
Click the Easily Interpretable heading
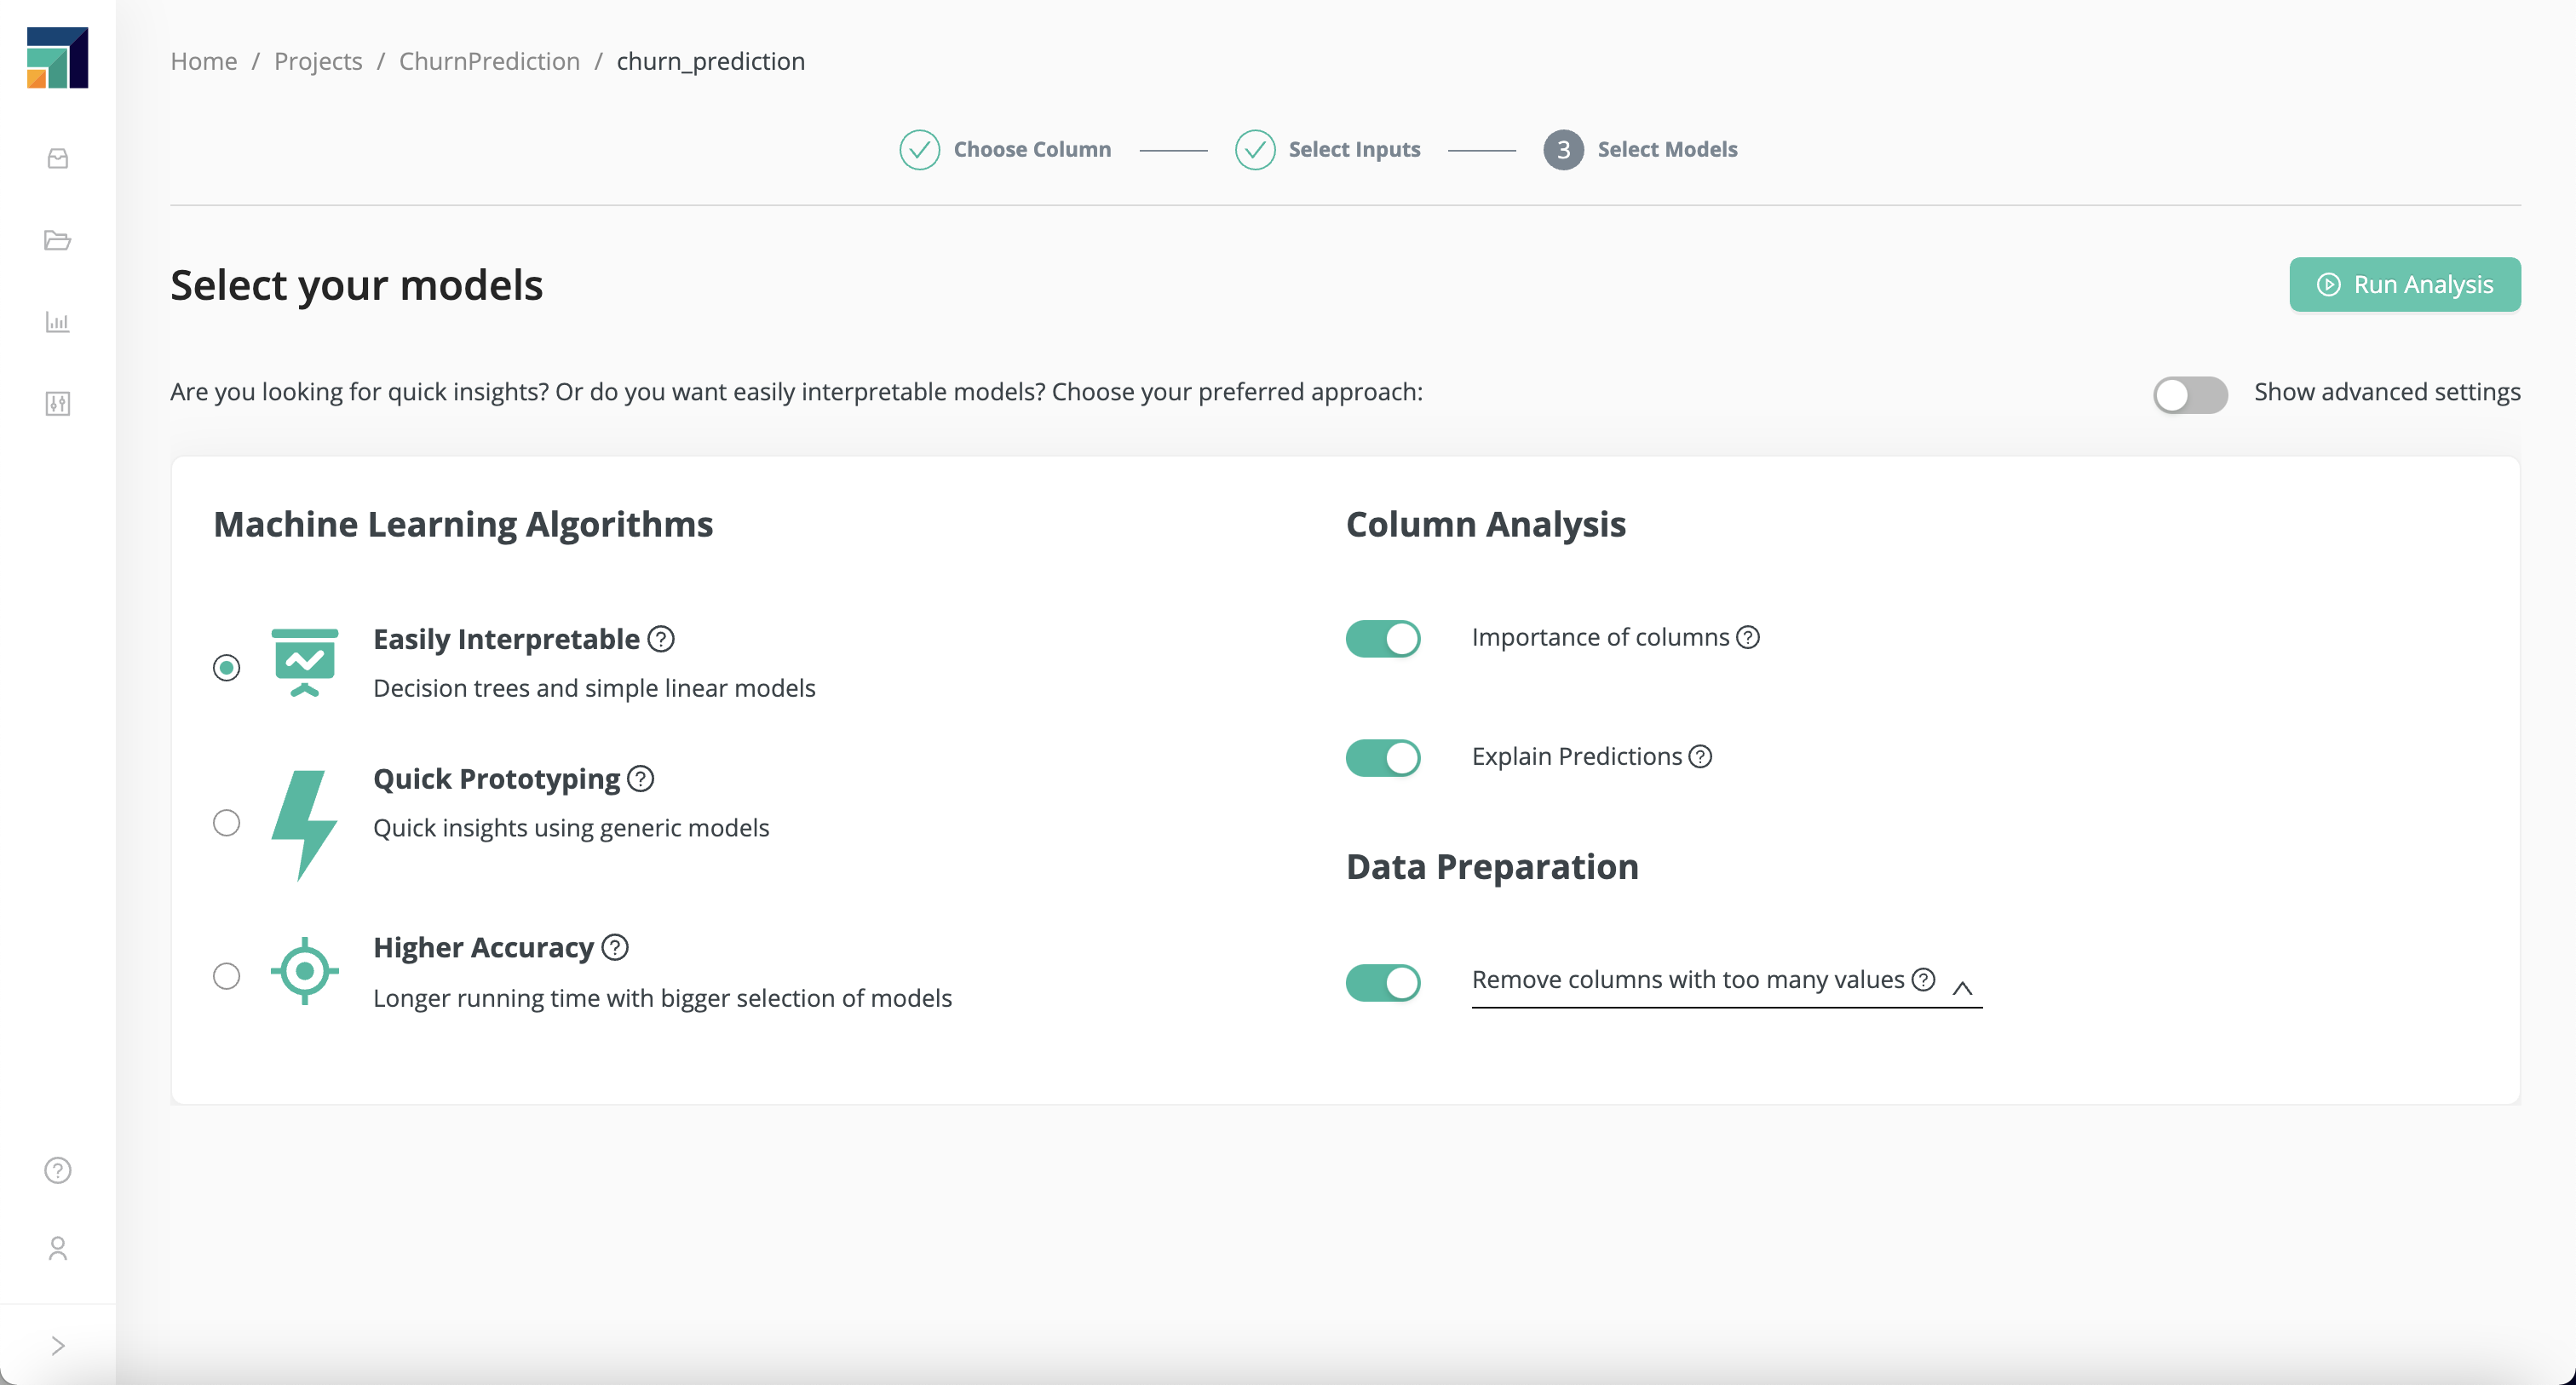point(506,639)
